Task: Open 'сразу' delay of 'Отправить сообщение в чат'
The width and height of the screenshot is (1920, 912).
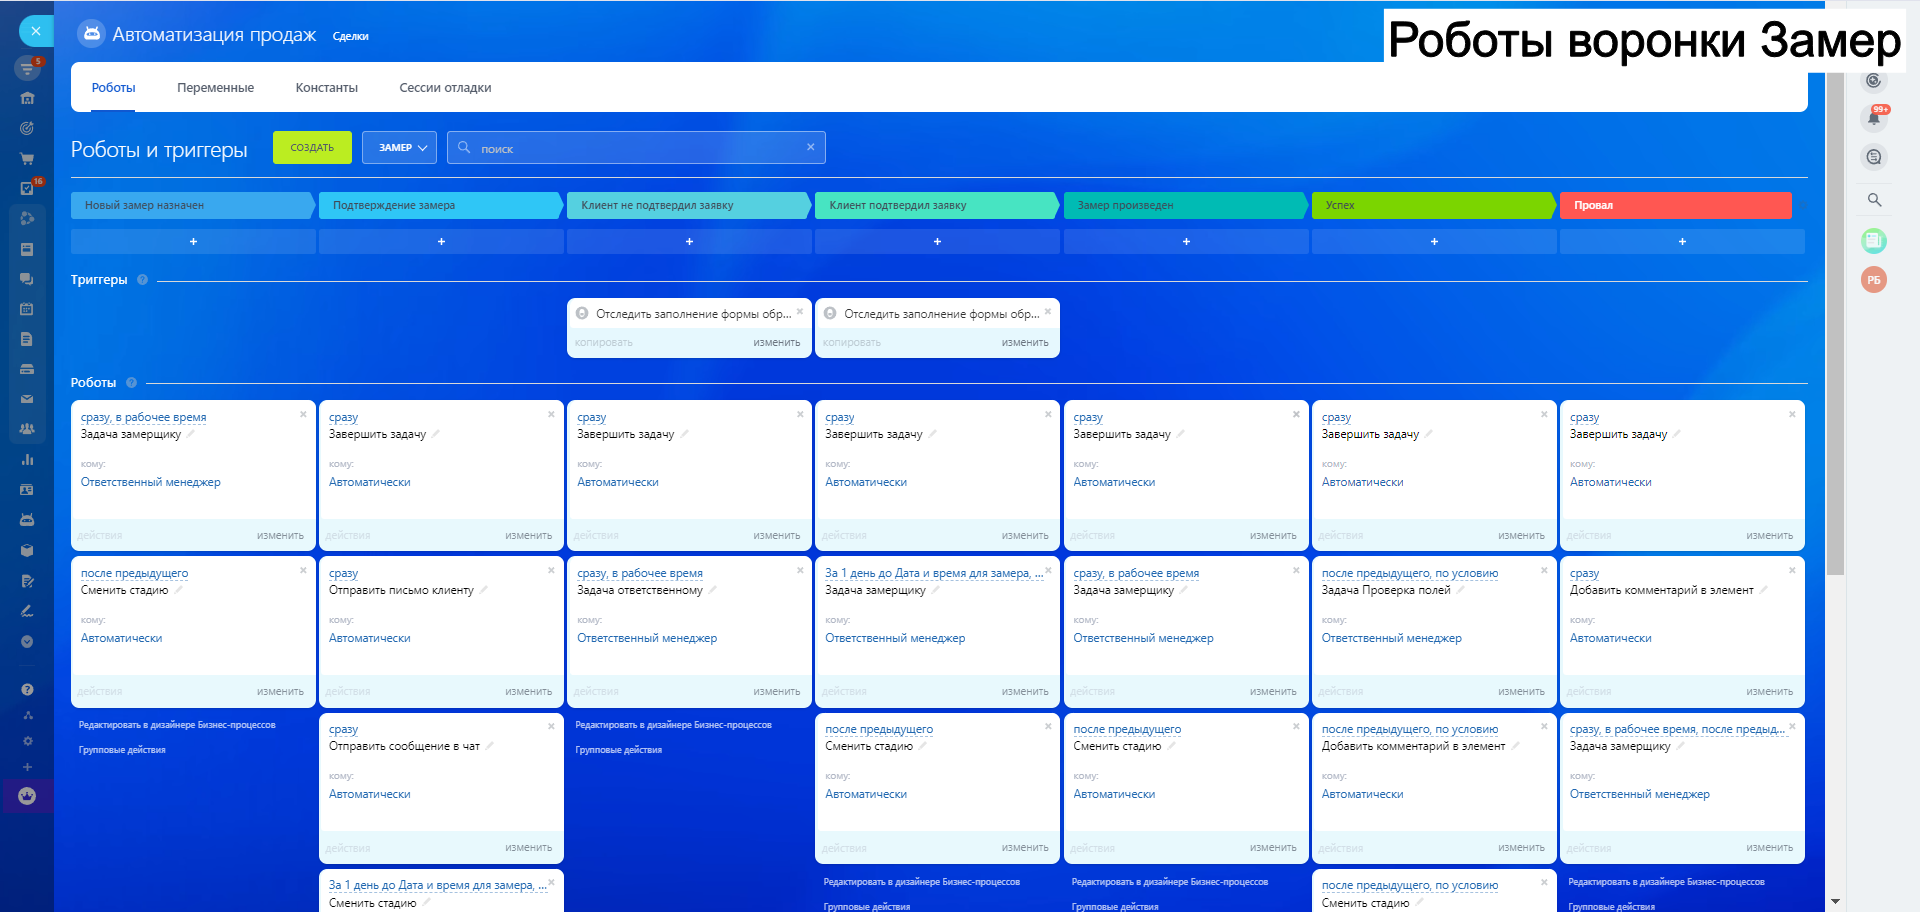Action: [x=343, y=730]
